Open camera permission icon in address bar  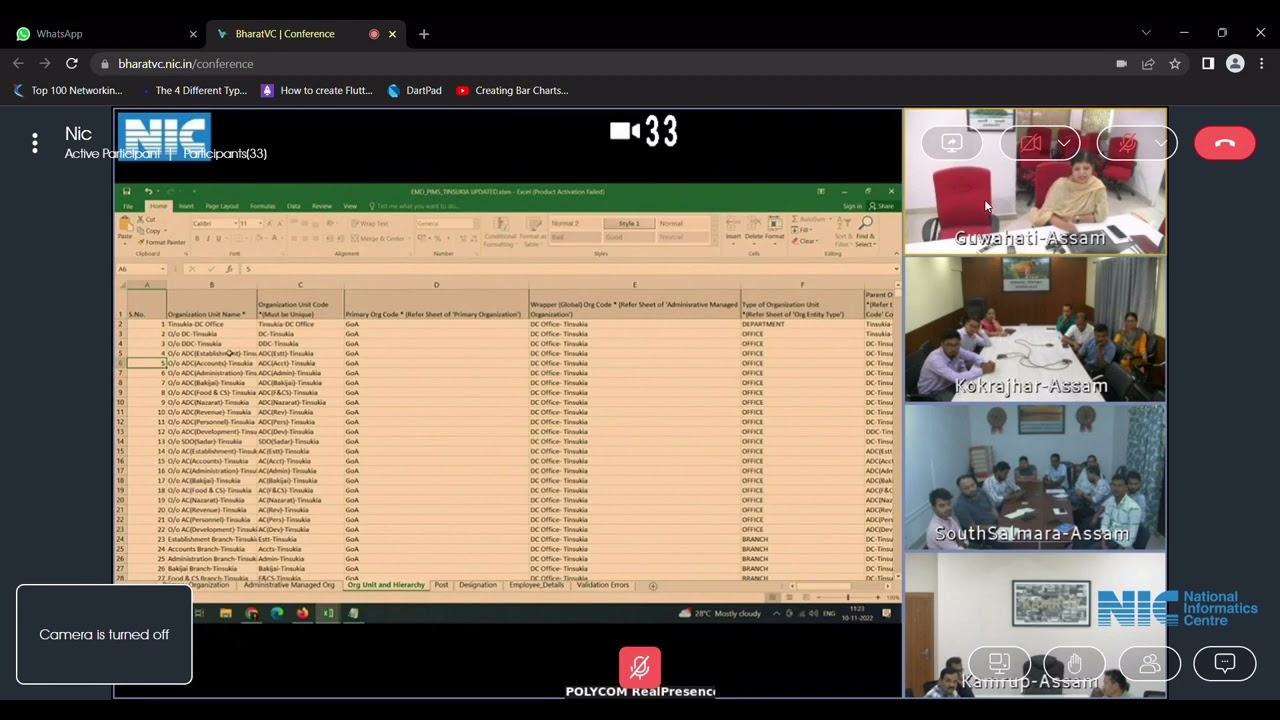click(x=1121, y=64)
